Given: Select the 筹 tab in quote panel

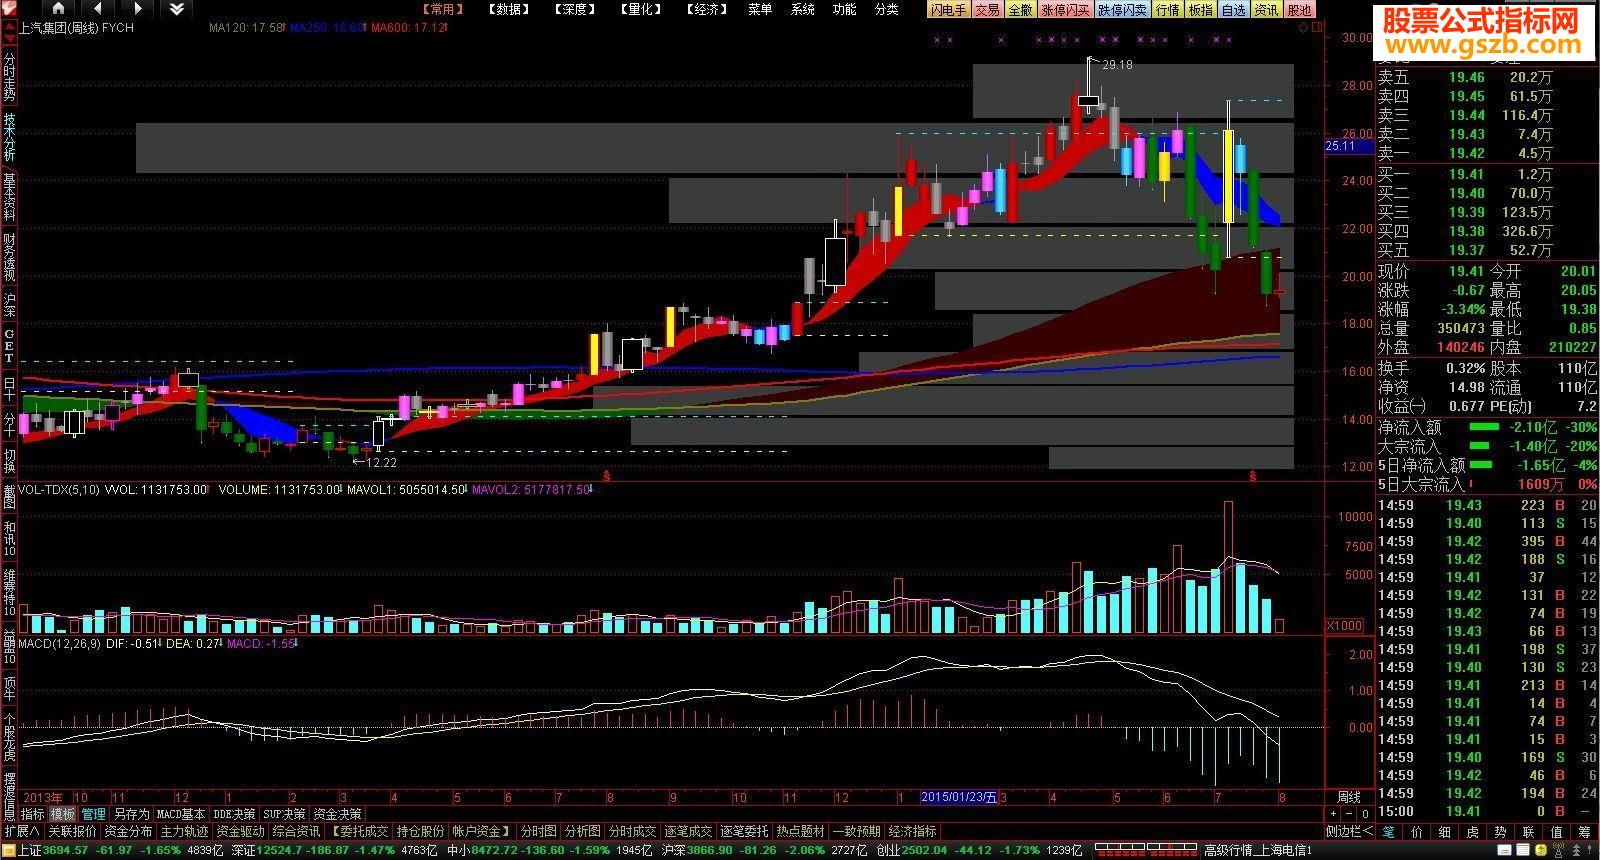Looking at the screenshot, I should 1585,831.
